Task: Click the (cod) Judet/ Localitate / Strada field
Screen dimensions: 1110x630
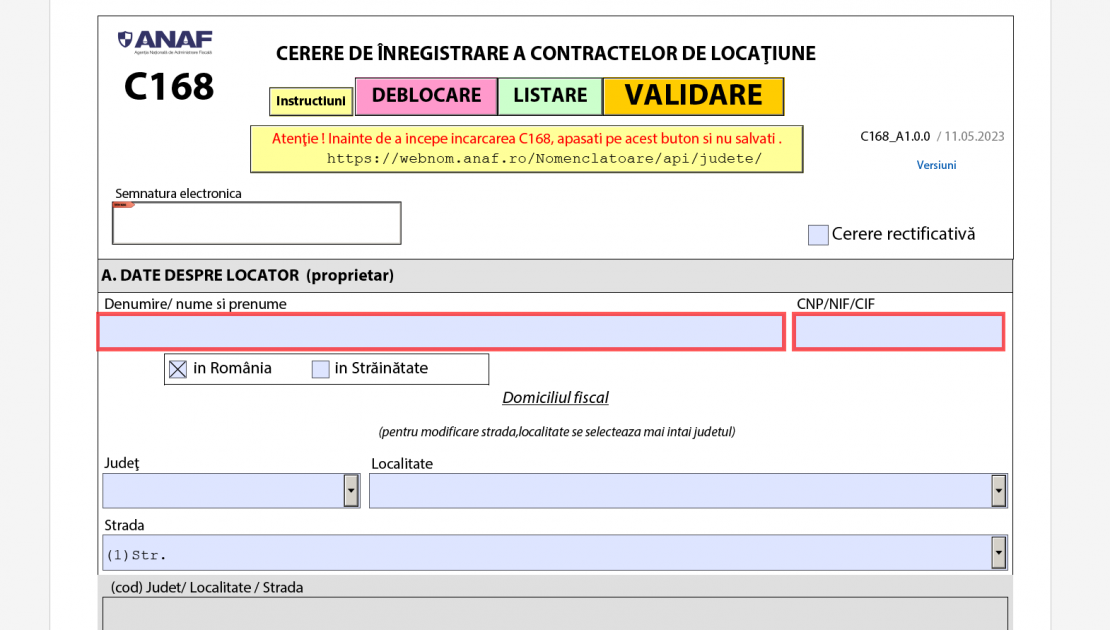Action: click(x=555, y=614)
